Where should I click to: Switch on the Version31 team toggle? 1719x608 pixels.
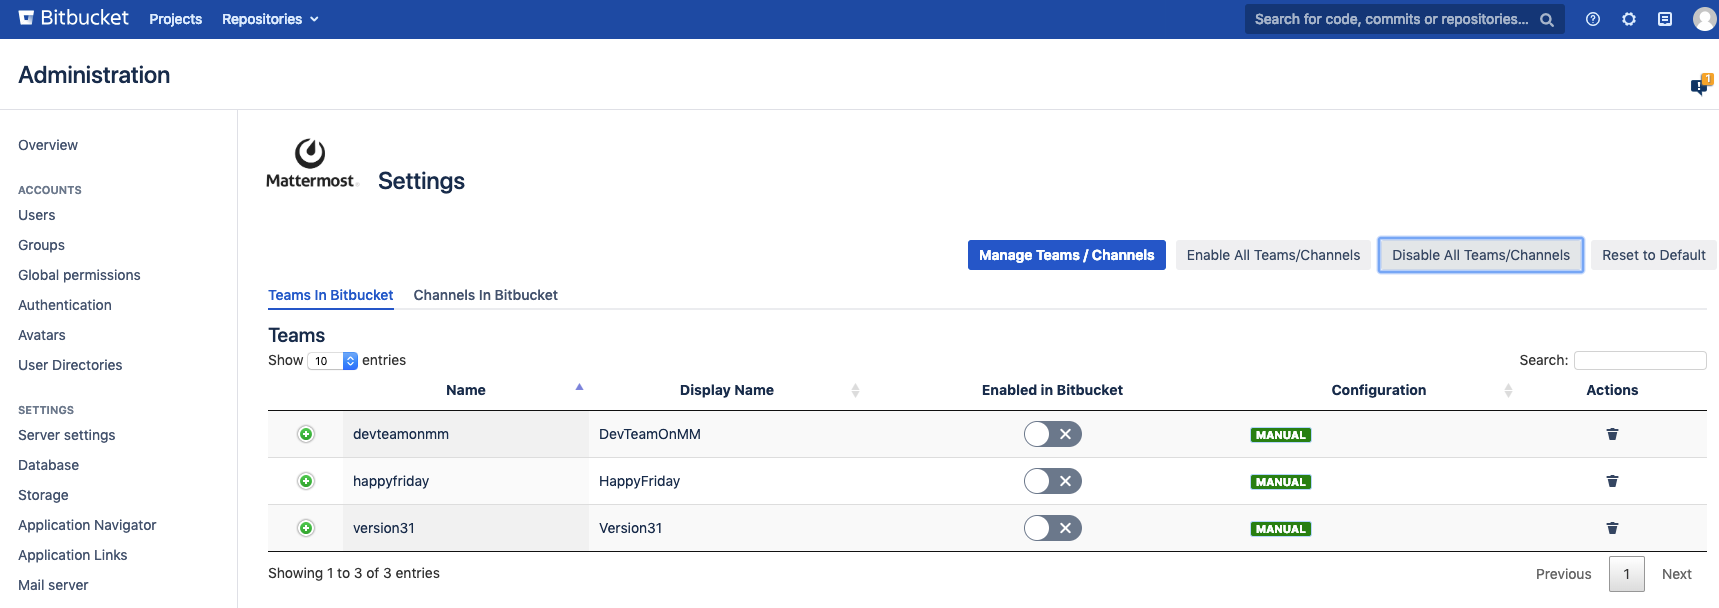click(1052, 528)
